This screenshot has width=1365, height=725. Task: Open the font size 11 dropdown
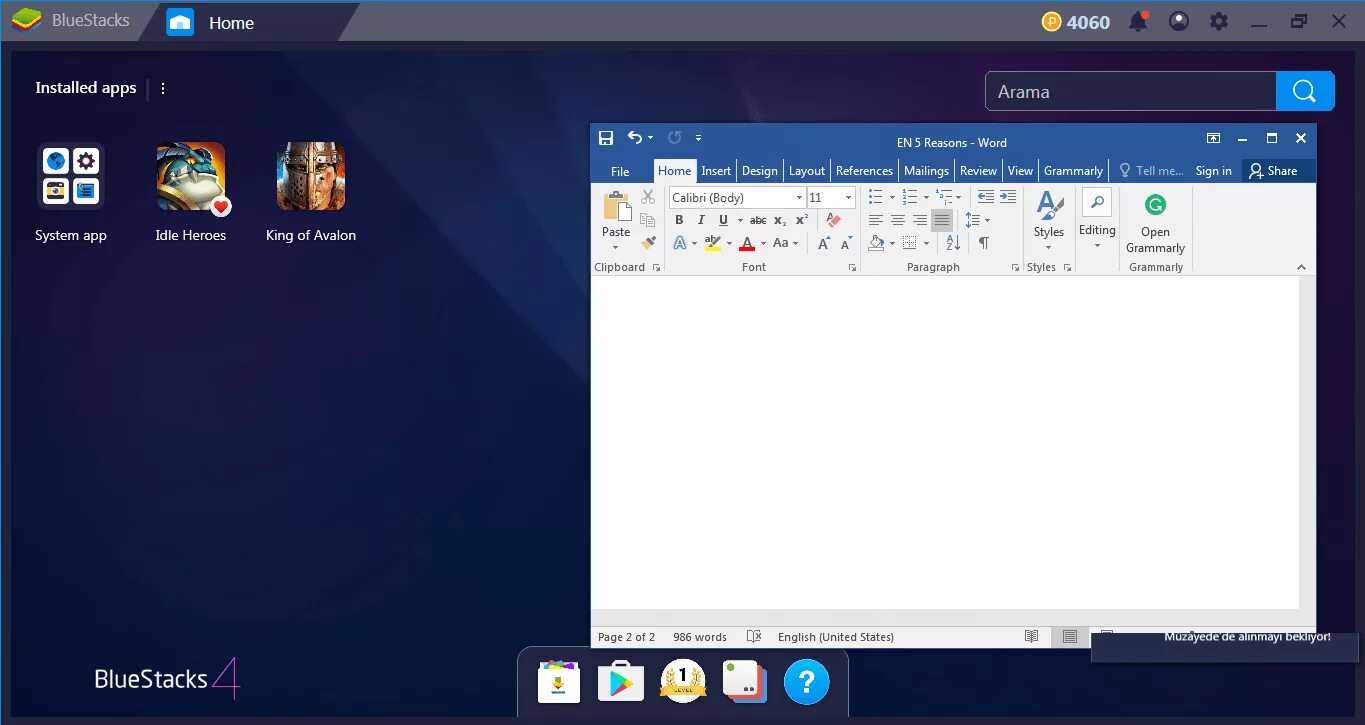(849, 198)
